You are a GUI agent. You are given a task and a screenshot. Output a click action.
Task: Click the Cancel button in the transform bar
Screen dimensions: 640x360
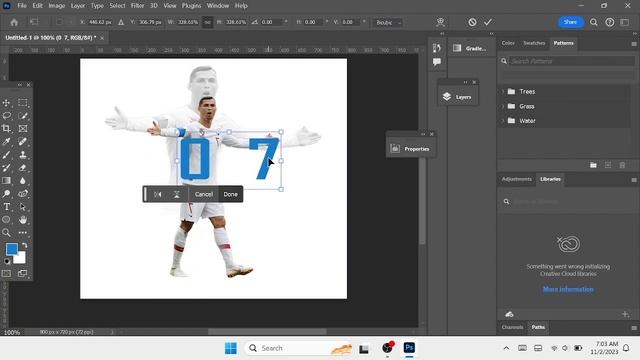[204, 194]
